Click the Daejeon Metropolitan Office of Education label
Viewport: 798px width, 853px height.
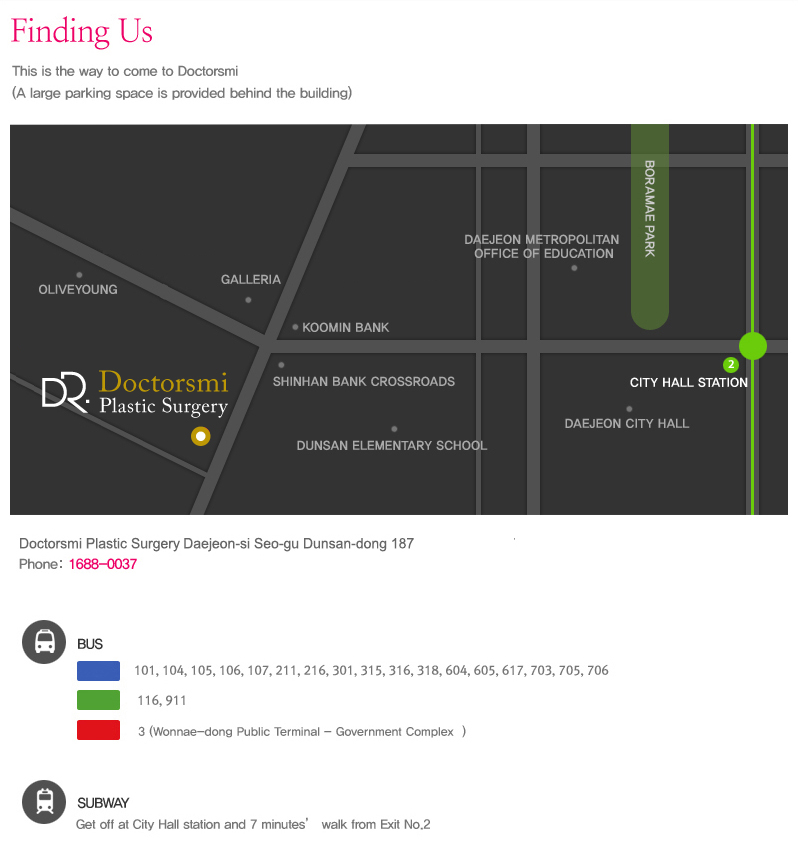click(542, 247)
